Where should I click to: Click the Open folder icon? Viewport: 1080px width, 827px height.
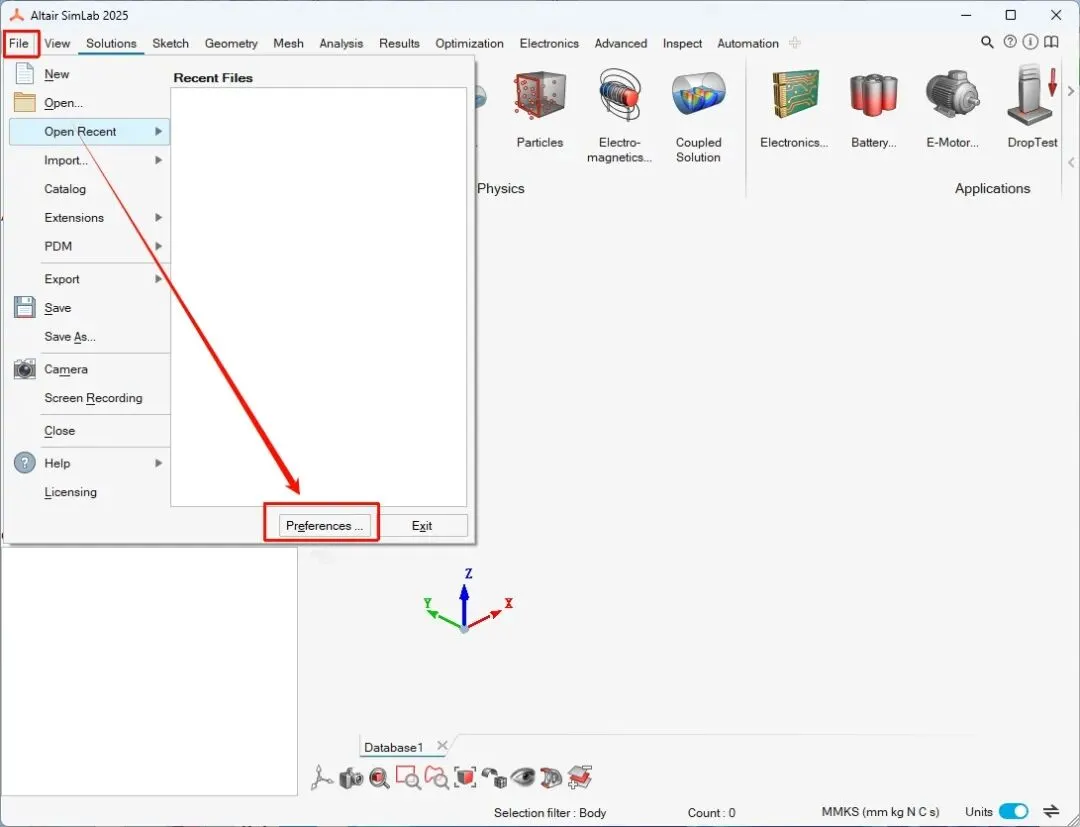(24, 102)
